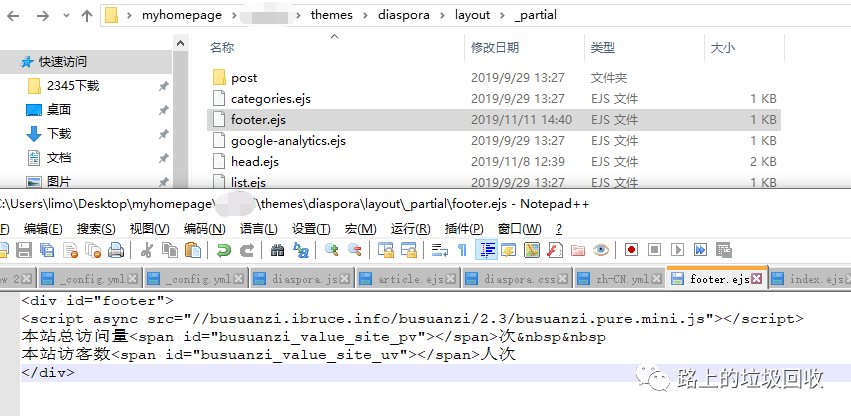Click the Close document toolbar icon
Screen dimensions: 851x416
tap(71, 250)
